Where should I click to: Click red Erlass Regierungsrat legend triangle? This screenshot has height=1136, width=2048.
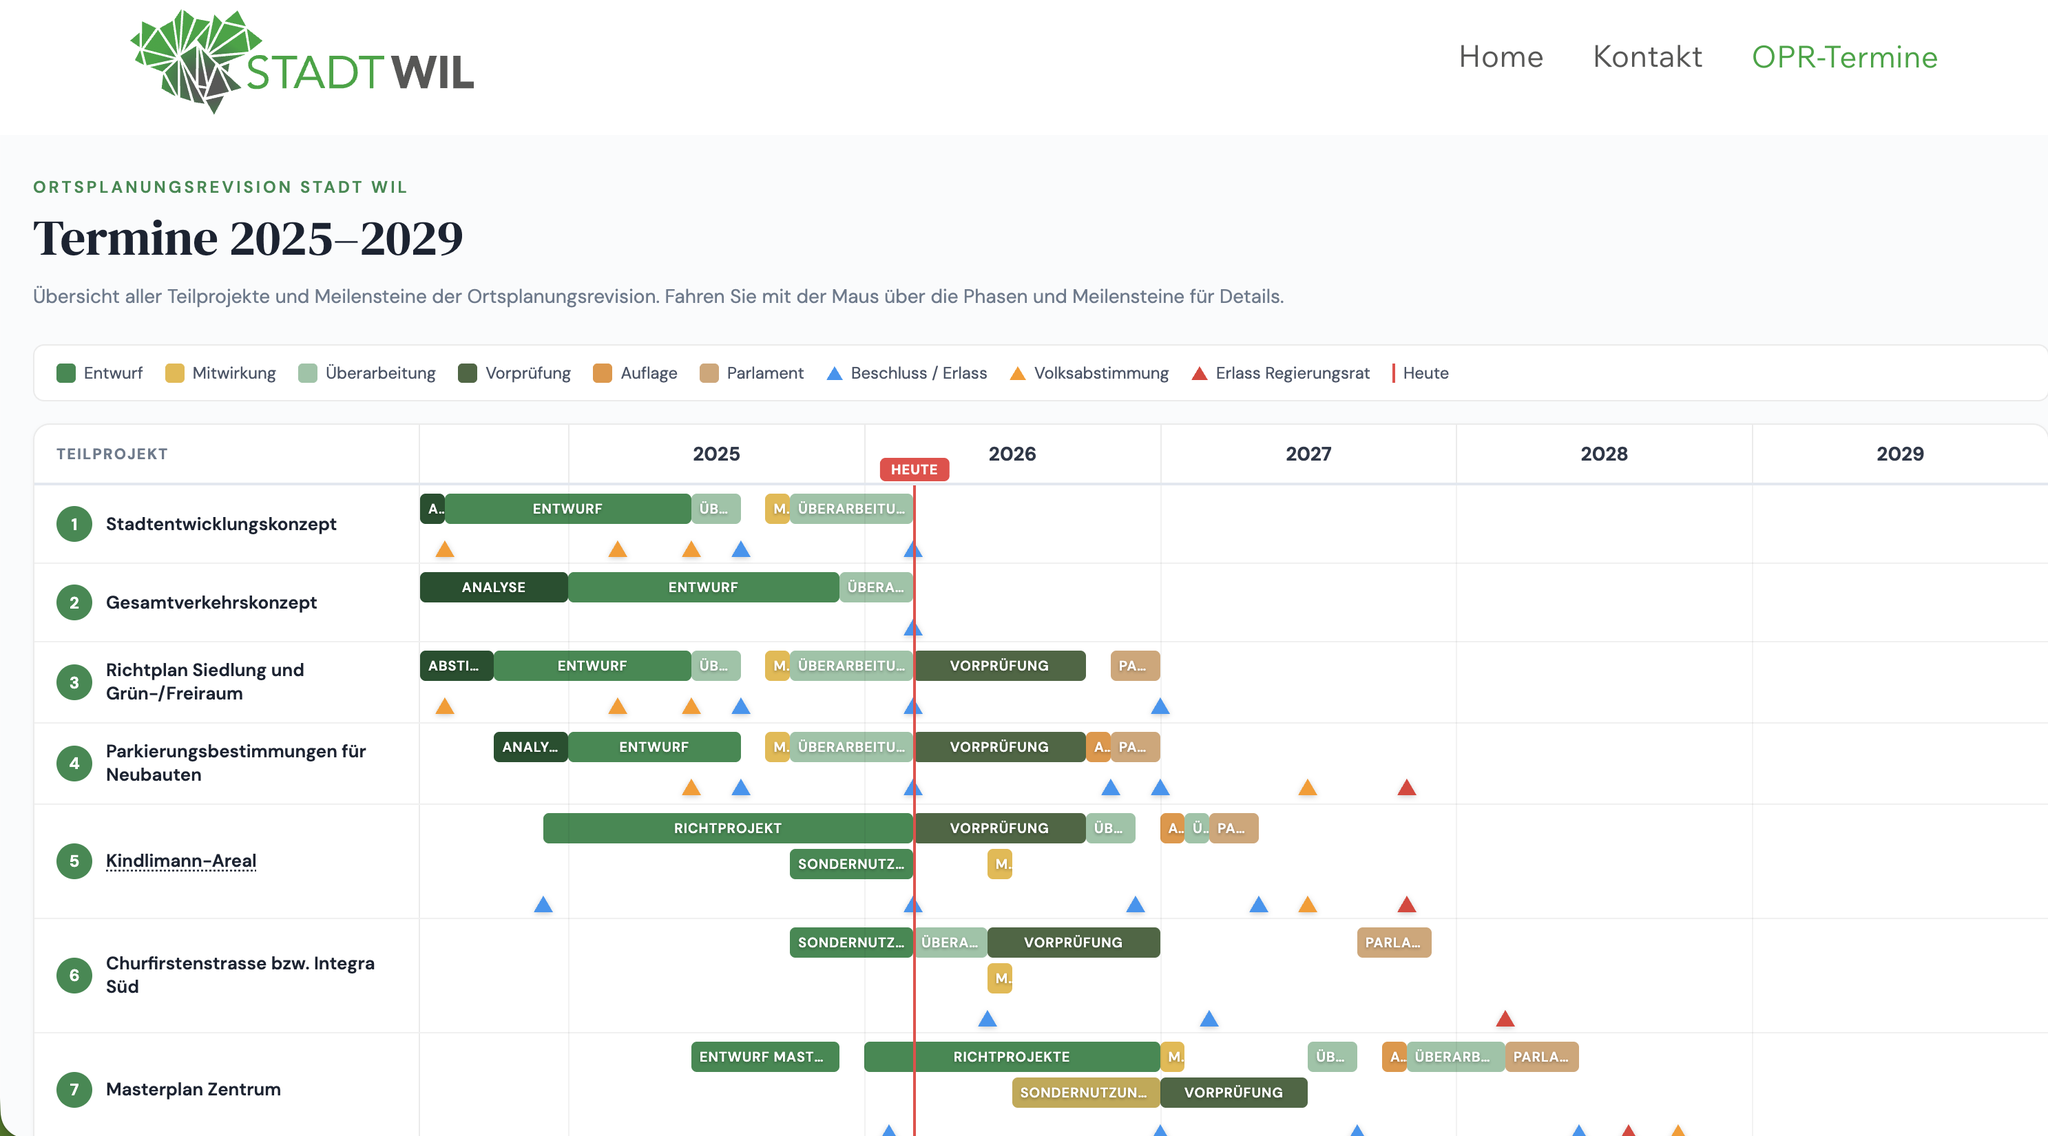[1199, 374]
